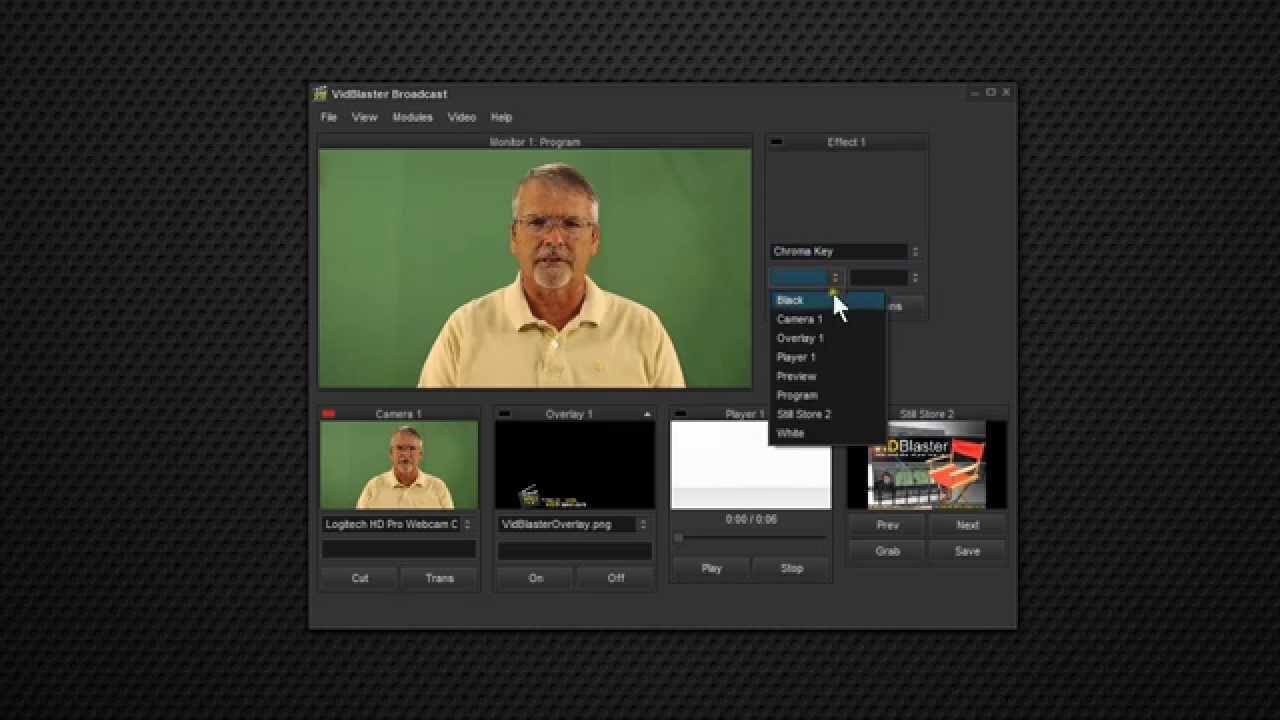
Task: Pick Preview from the source list
Action: click(827, 376)
